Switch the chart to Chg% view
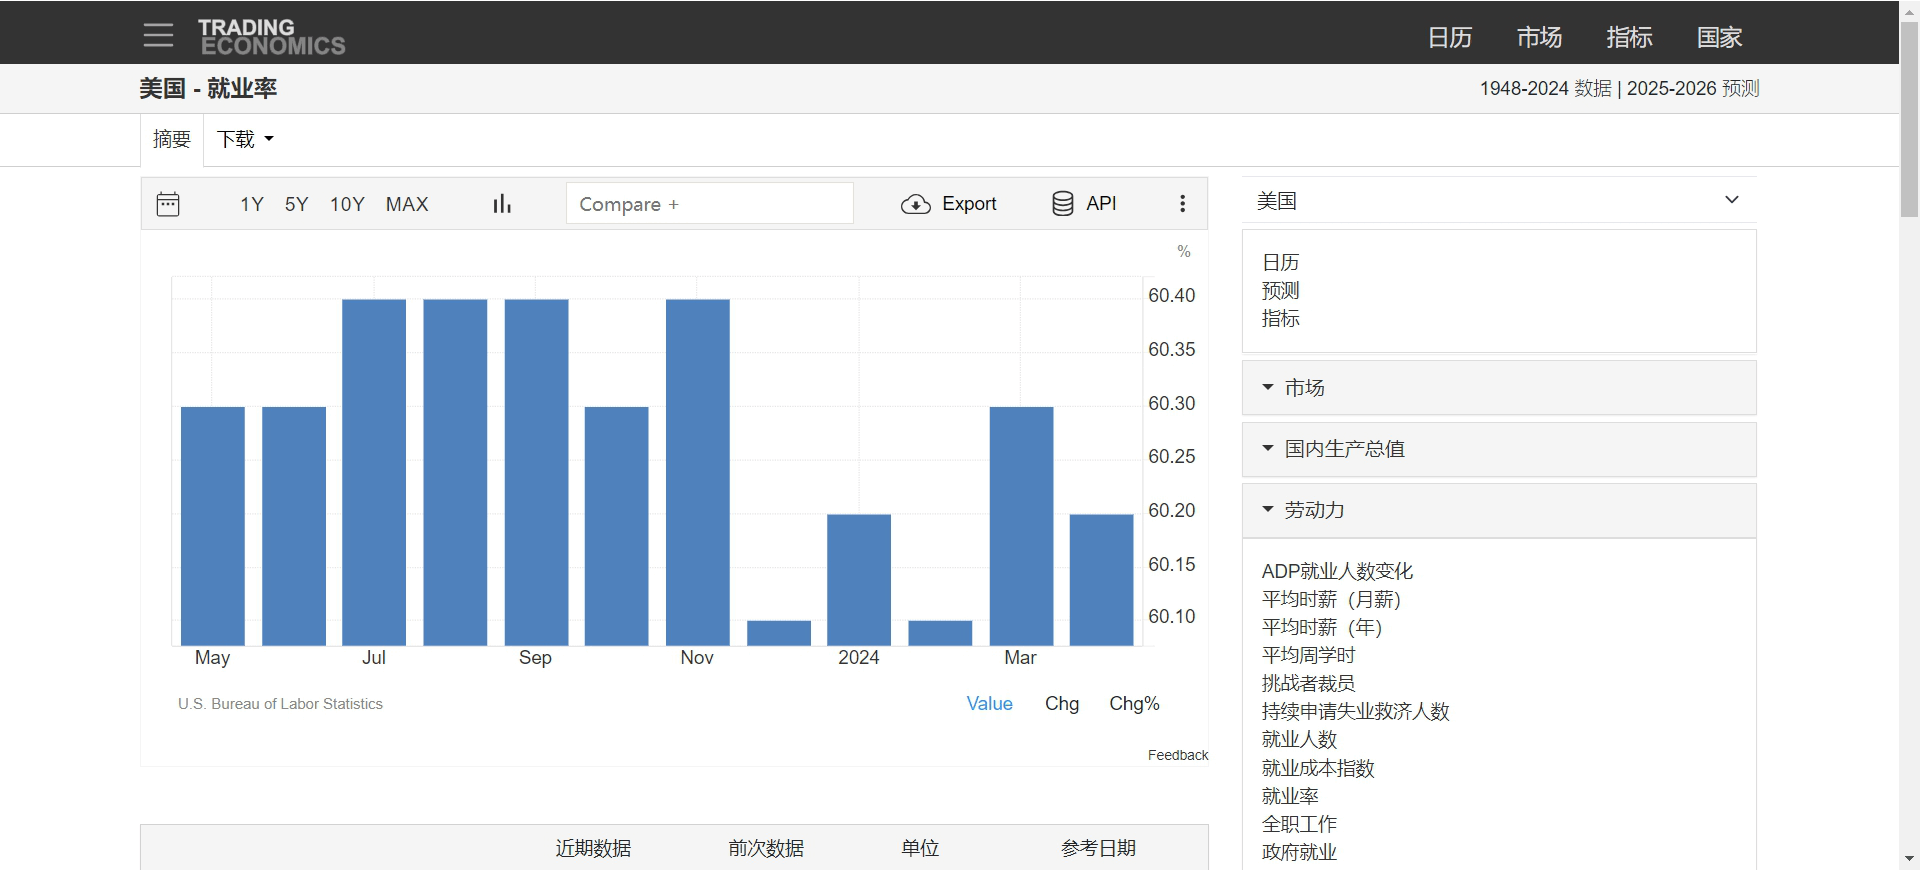This screenshot has width=1920, height=870. click(1134, 704)
